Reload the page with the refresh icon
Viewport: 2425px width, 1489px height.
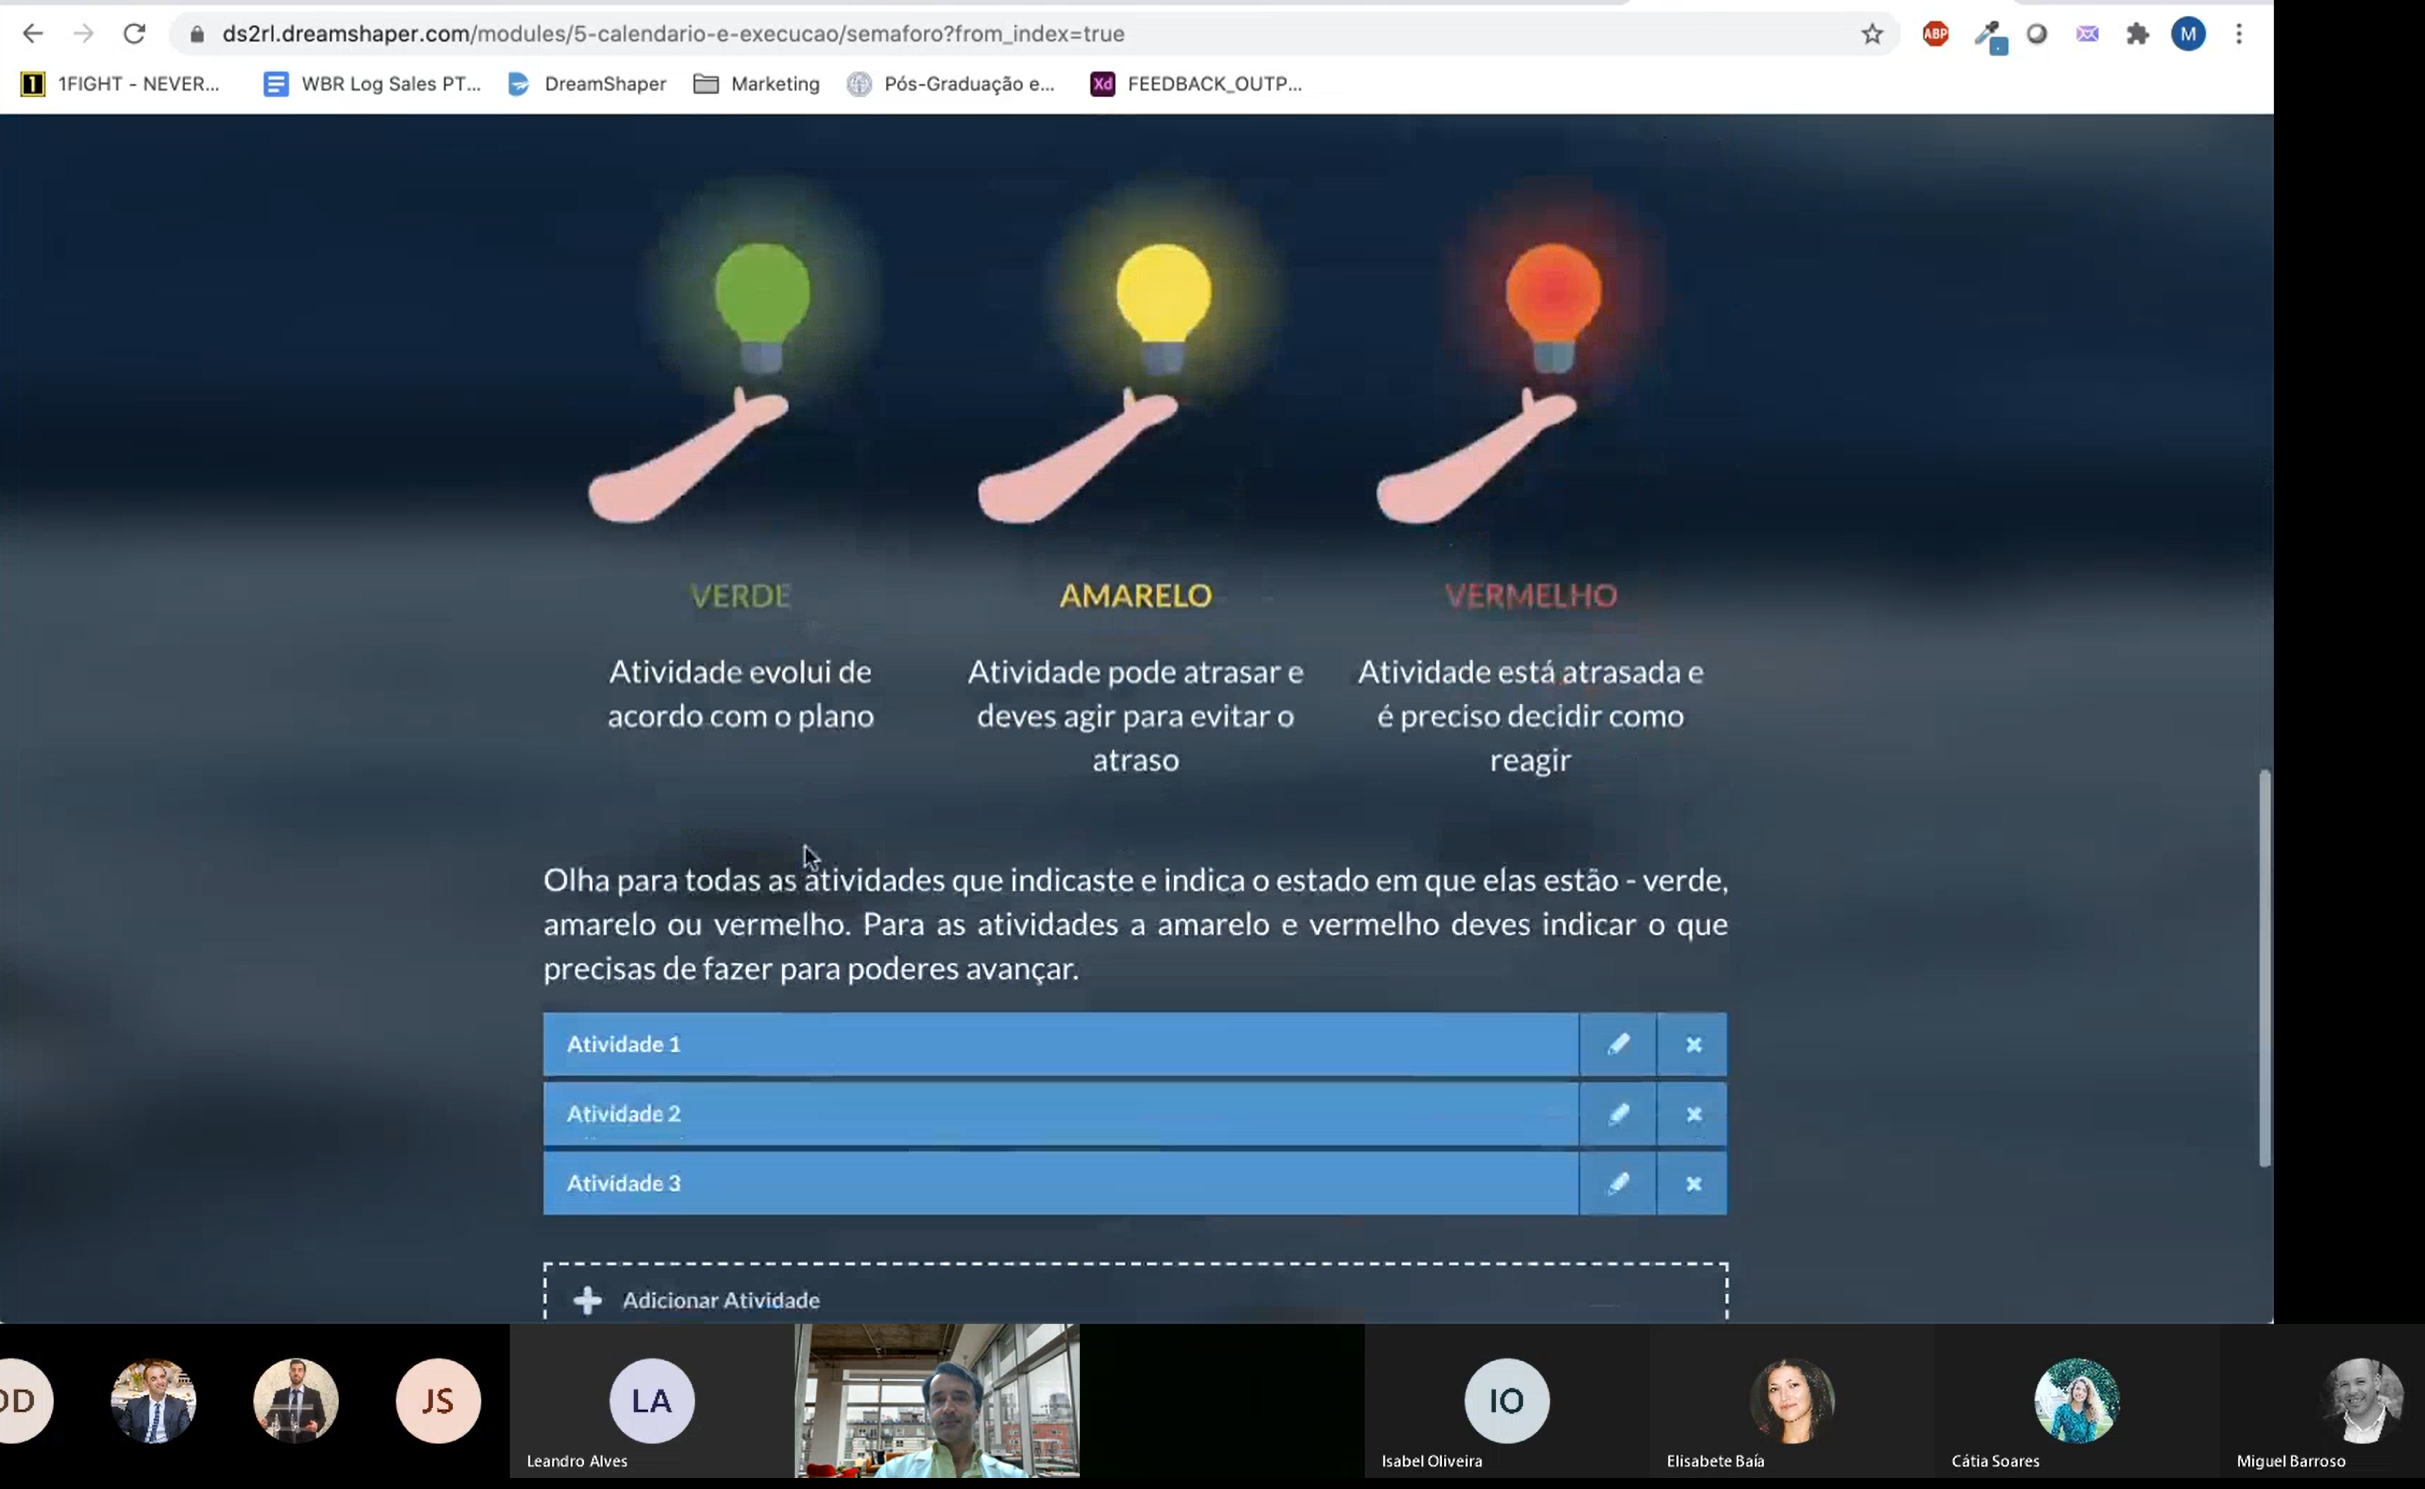coord(134,34)
